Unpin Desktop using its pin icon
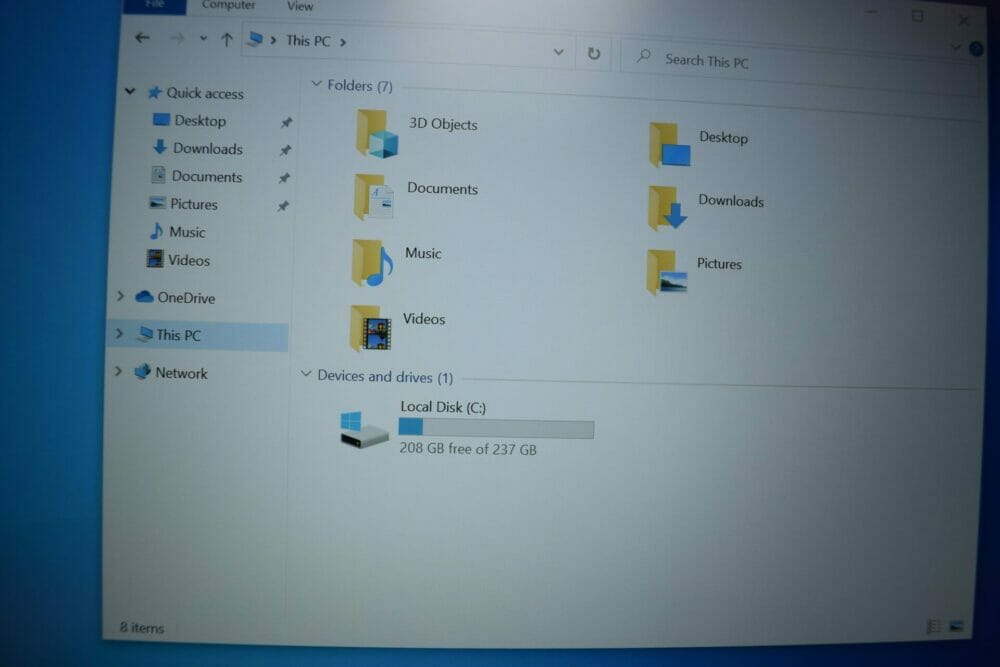The height and width of the screenshot is (667, 1000). pyautogui.click(x=286, y=122)
